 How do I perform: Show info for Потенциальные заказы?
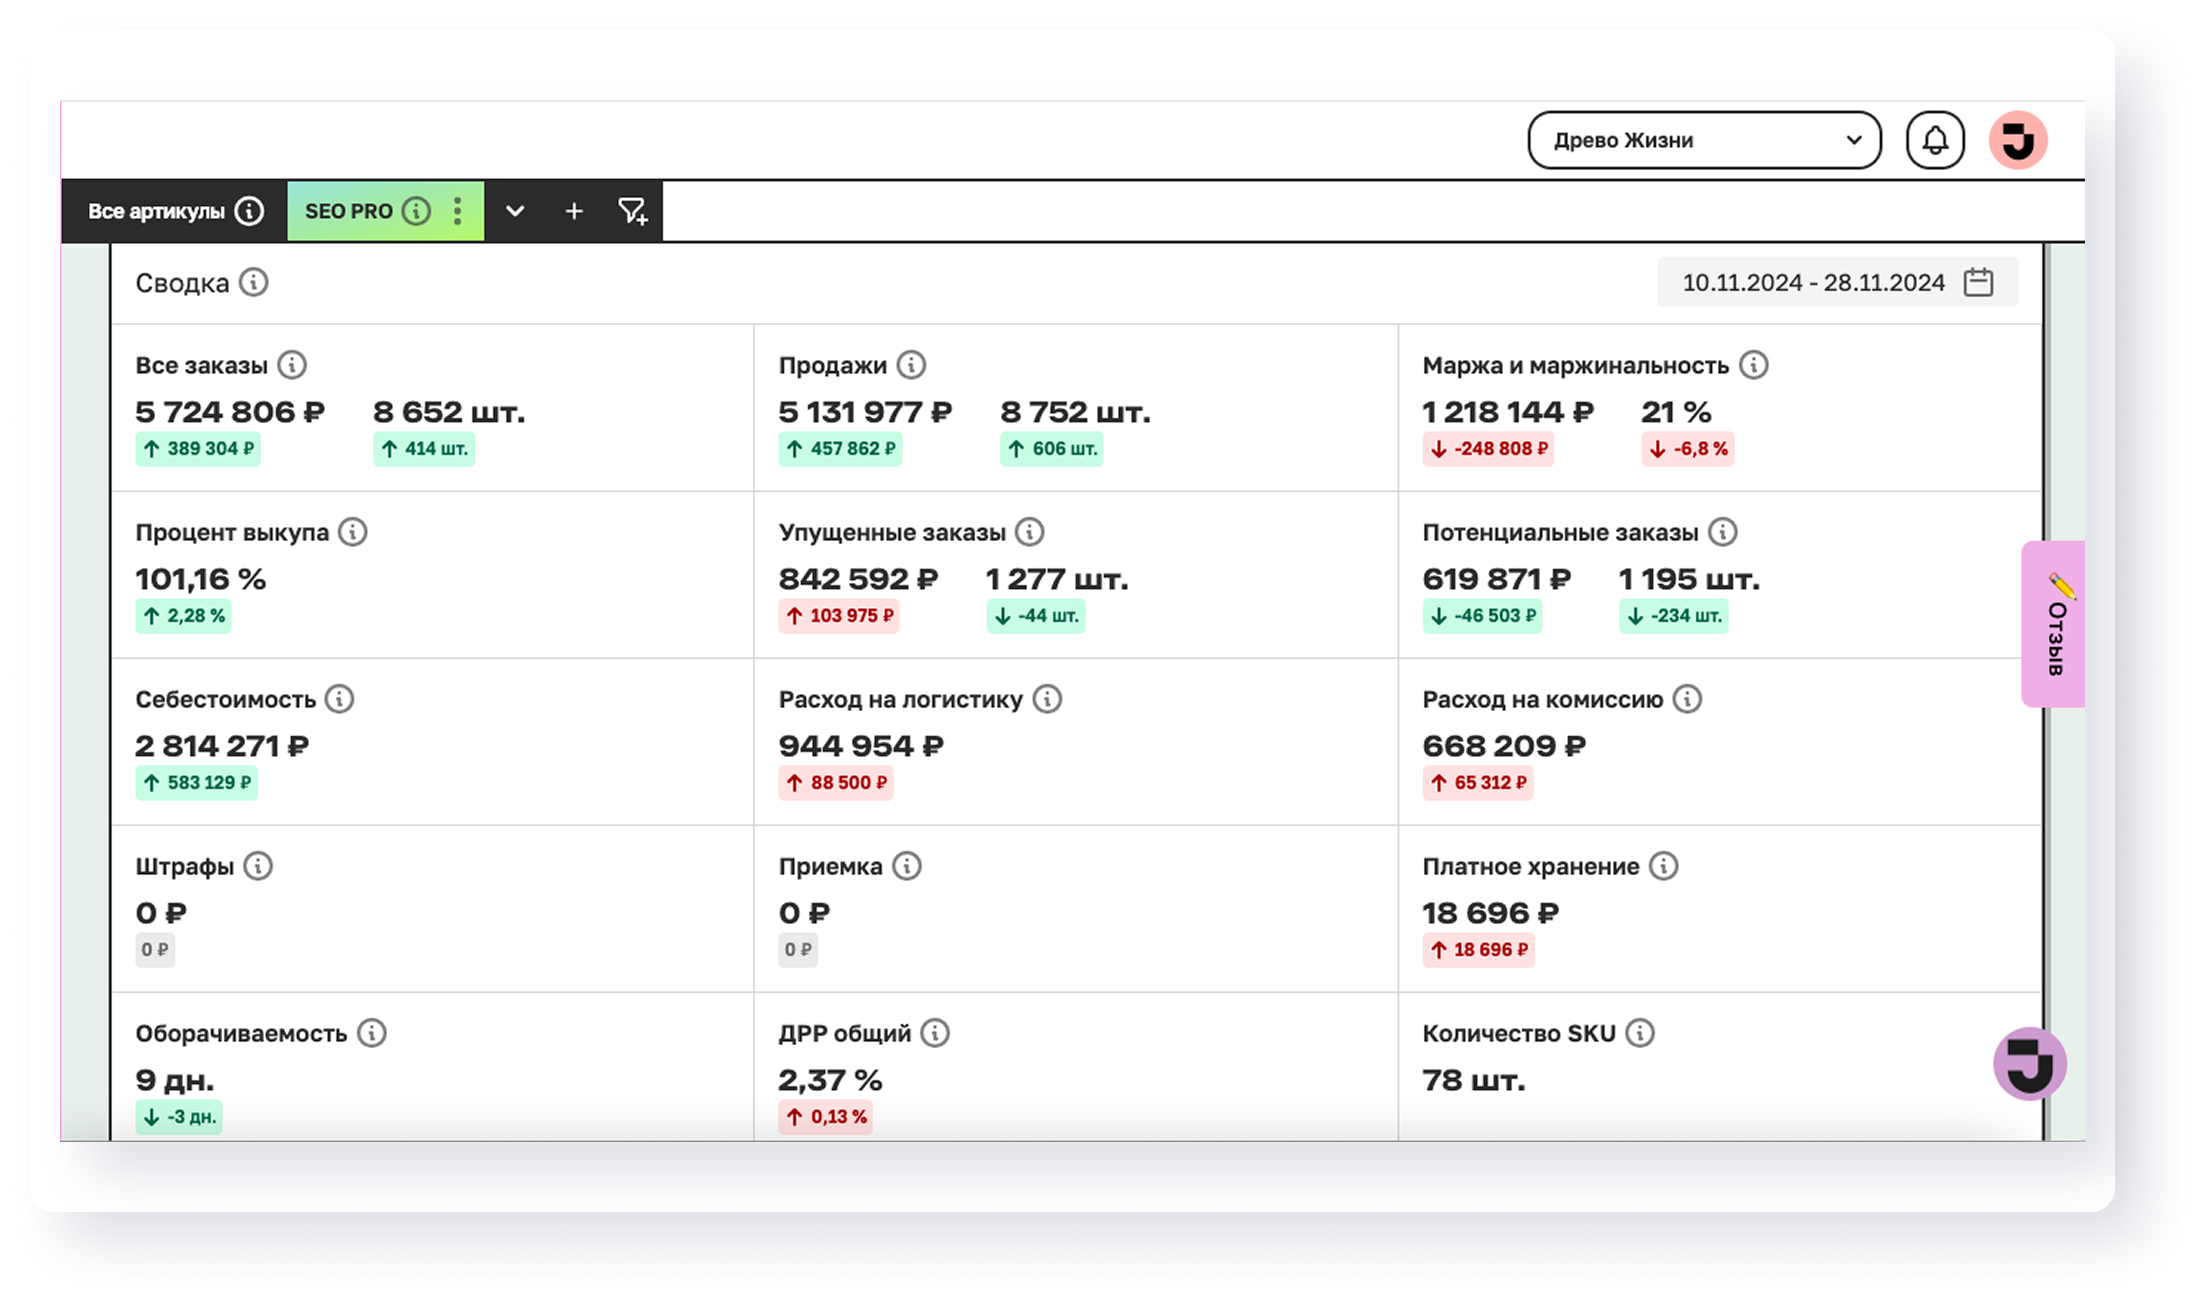coord(1722,532)
